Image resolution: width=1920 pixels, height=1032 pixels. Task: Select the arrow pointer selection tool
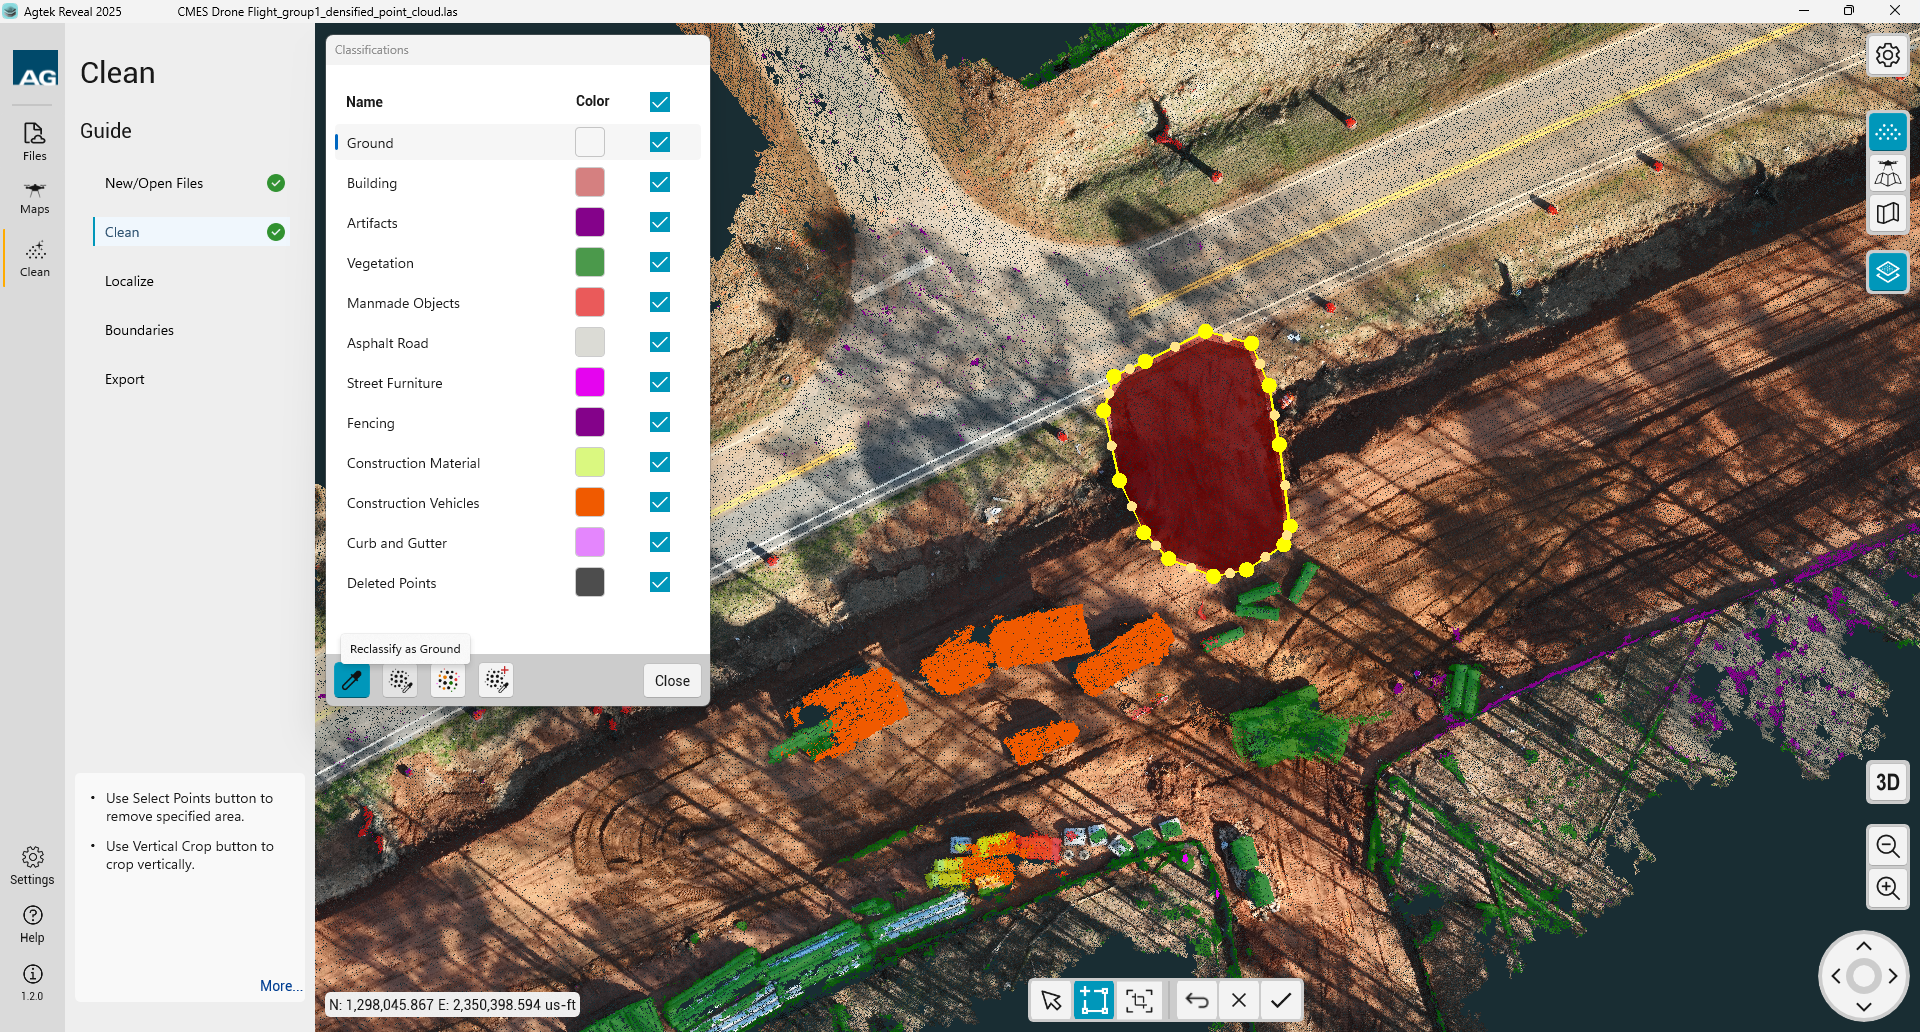(1051, 1000)
